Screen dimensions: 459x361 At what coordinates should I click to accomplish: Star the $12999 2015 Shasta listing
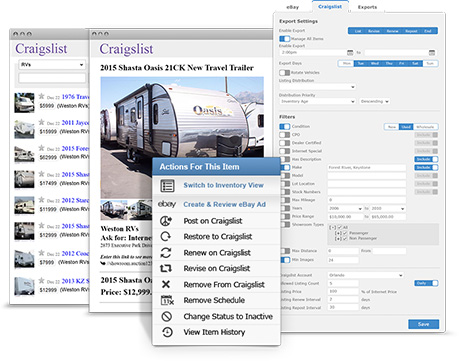tap(41, 225)
